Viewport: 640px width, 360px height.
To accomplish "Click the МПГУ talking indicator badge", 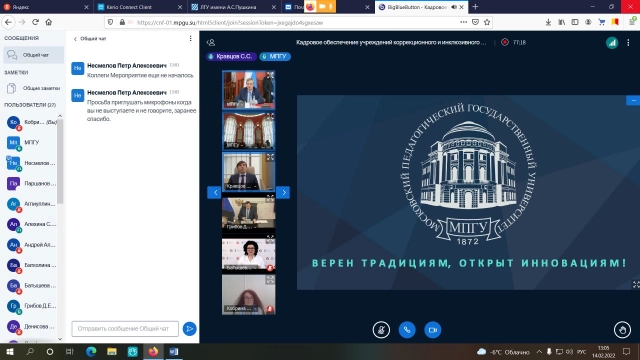I will coord(275,56).
